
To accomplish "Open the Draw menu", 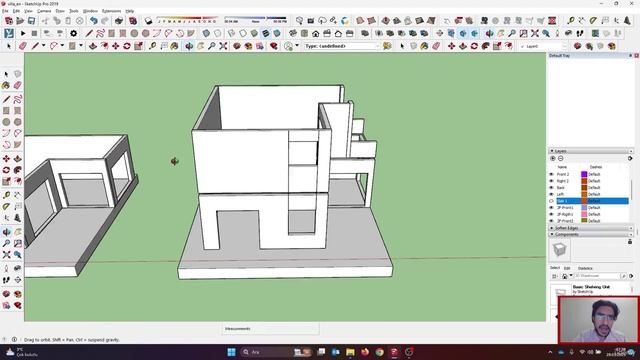I will click(60, 11).
